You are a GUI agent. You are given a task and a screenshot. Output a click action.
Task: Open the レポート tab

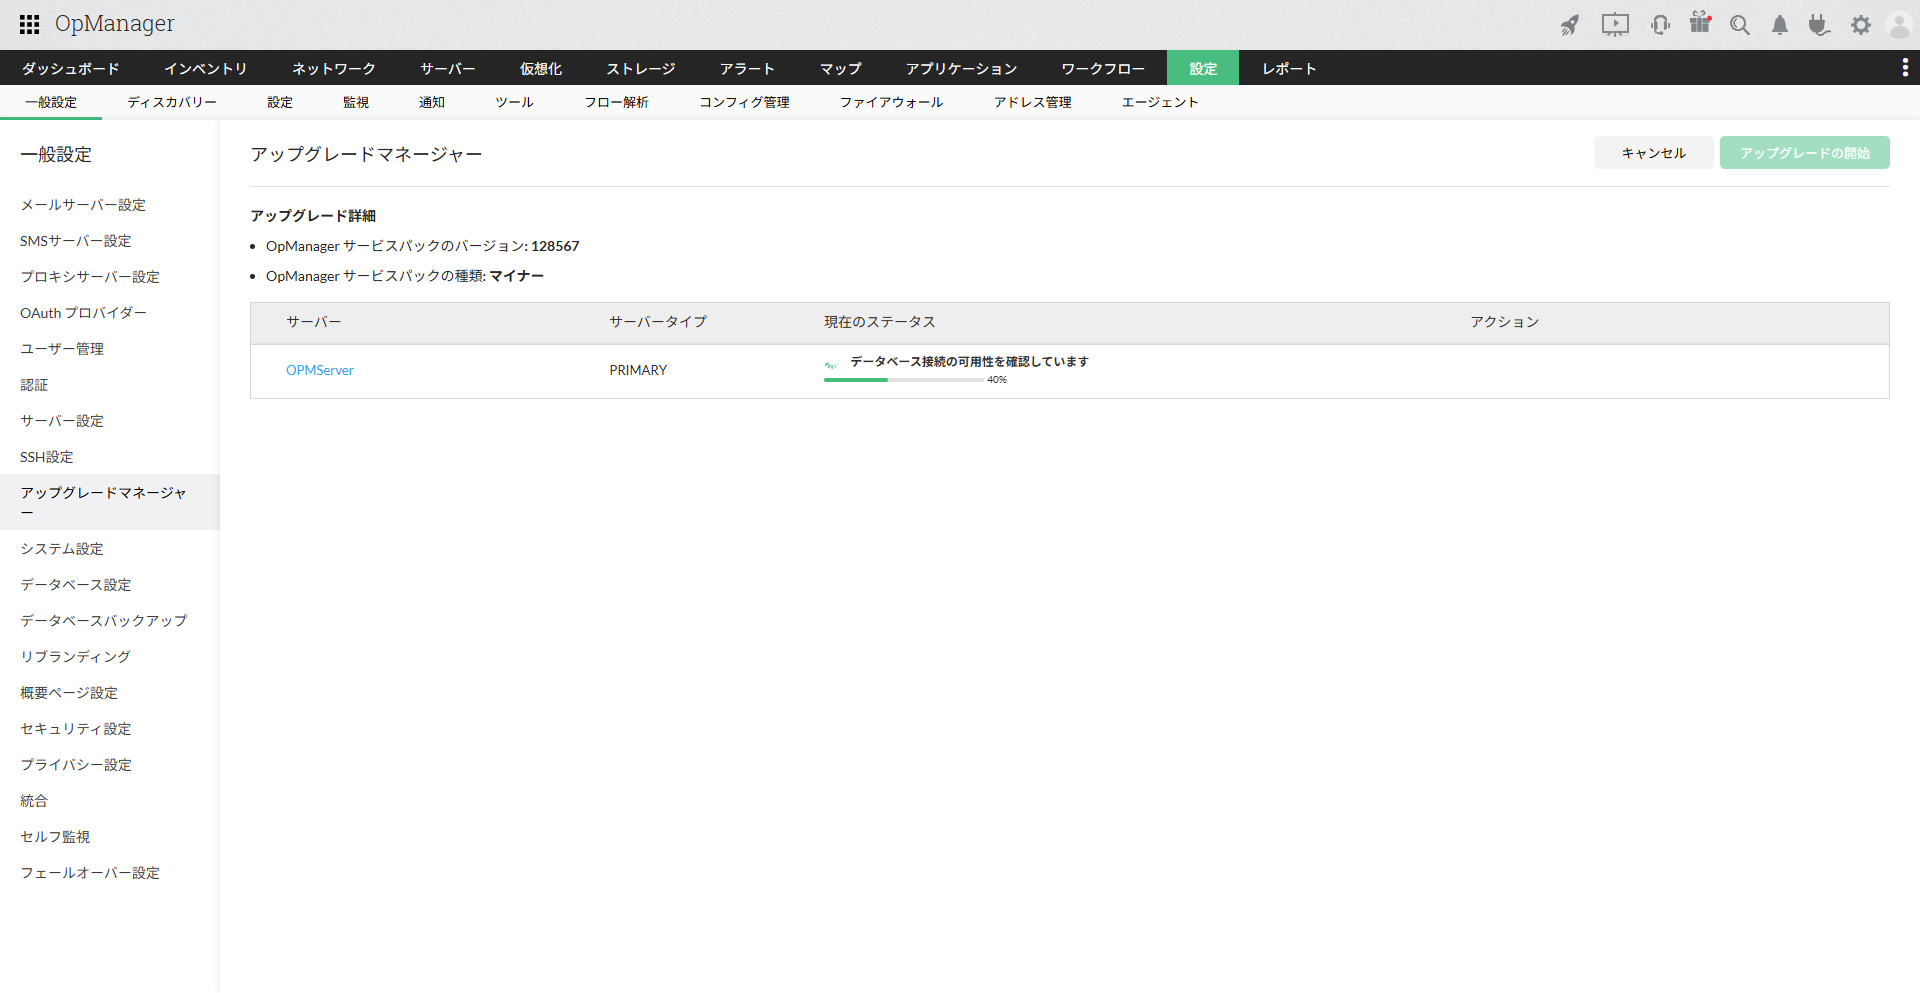[1289, 68]
